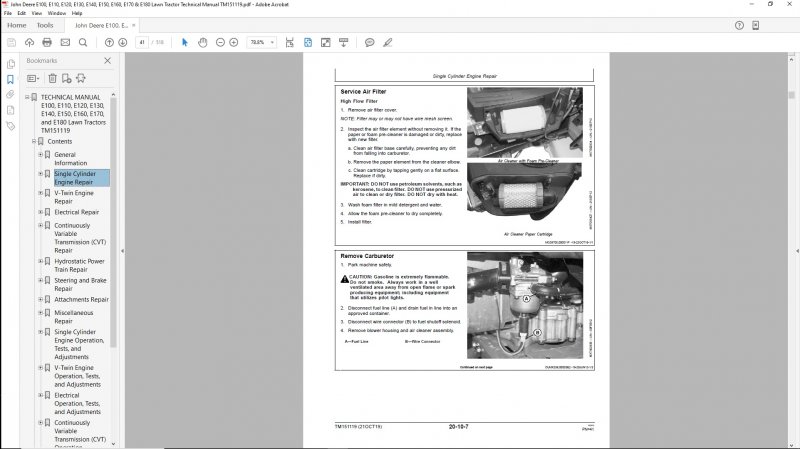Open the Edit menu
This screenshot has width=800, height=449.
(21, 13)
